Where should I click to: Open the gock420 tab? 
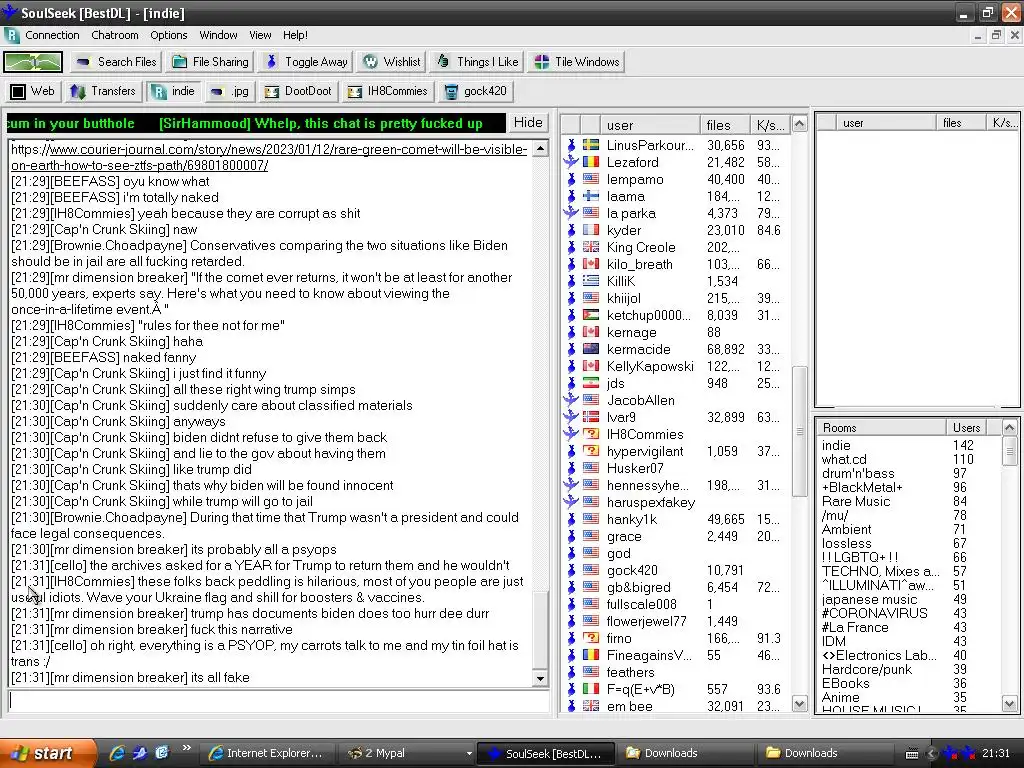point(475,91)
